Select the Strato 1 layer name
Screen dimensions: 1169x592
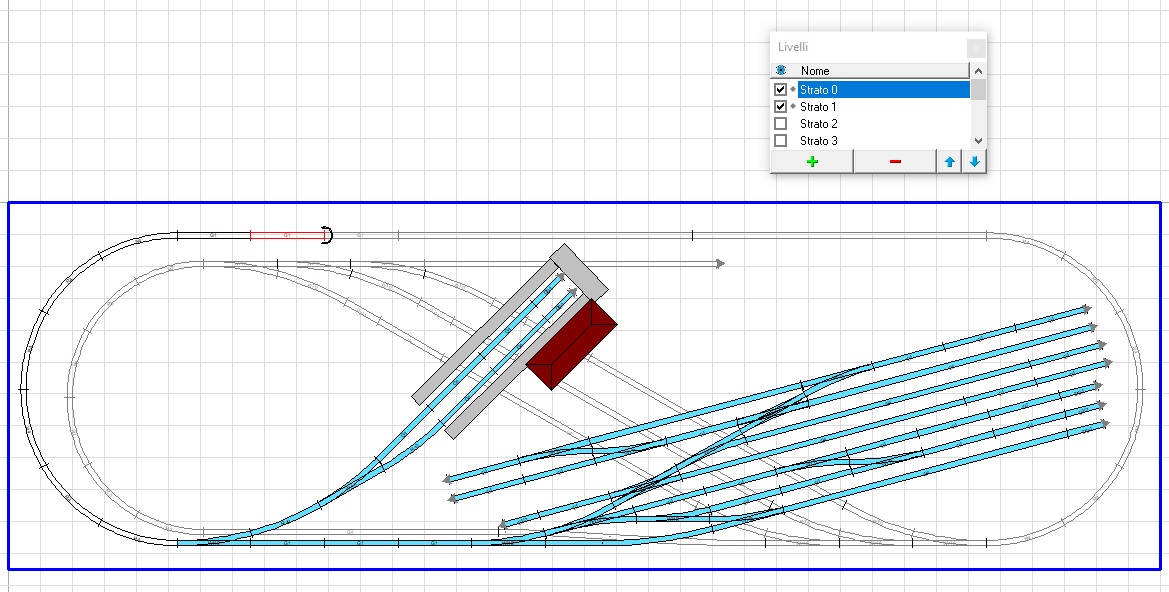click(x=818, y=107)
